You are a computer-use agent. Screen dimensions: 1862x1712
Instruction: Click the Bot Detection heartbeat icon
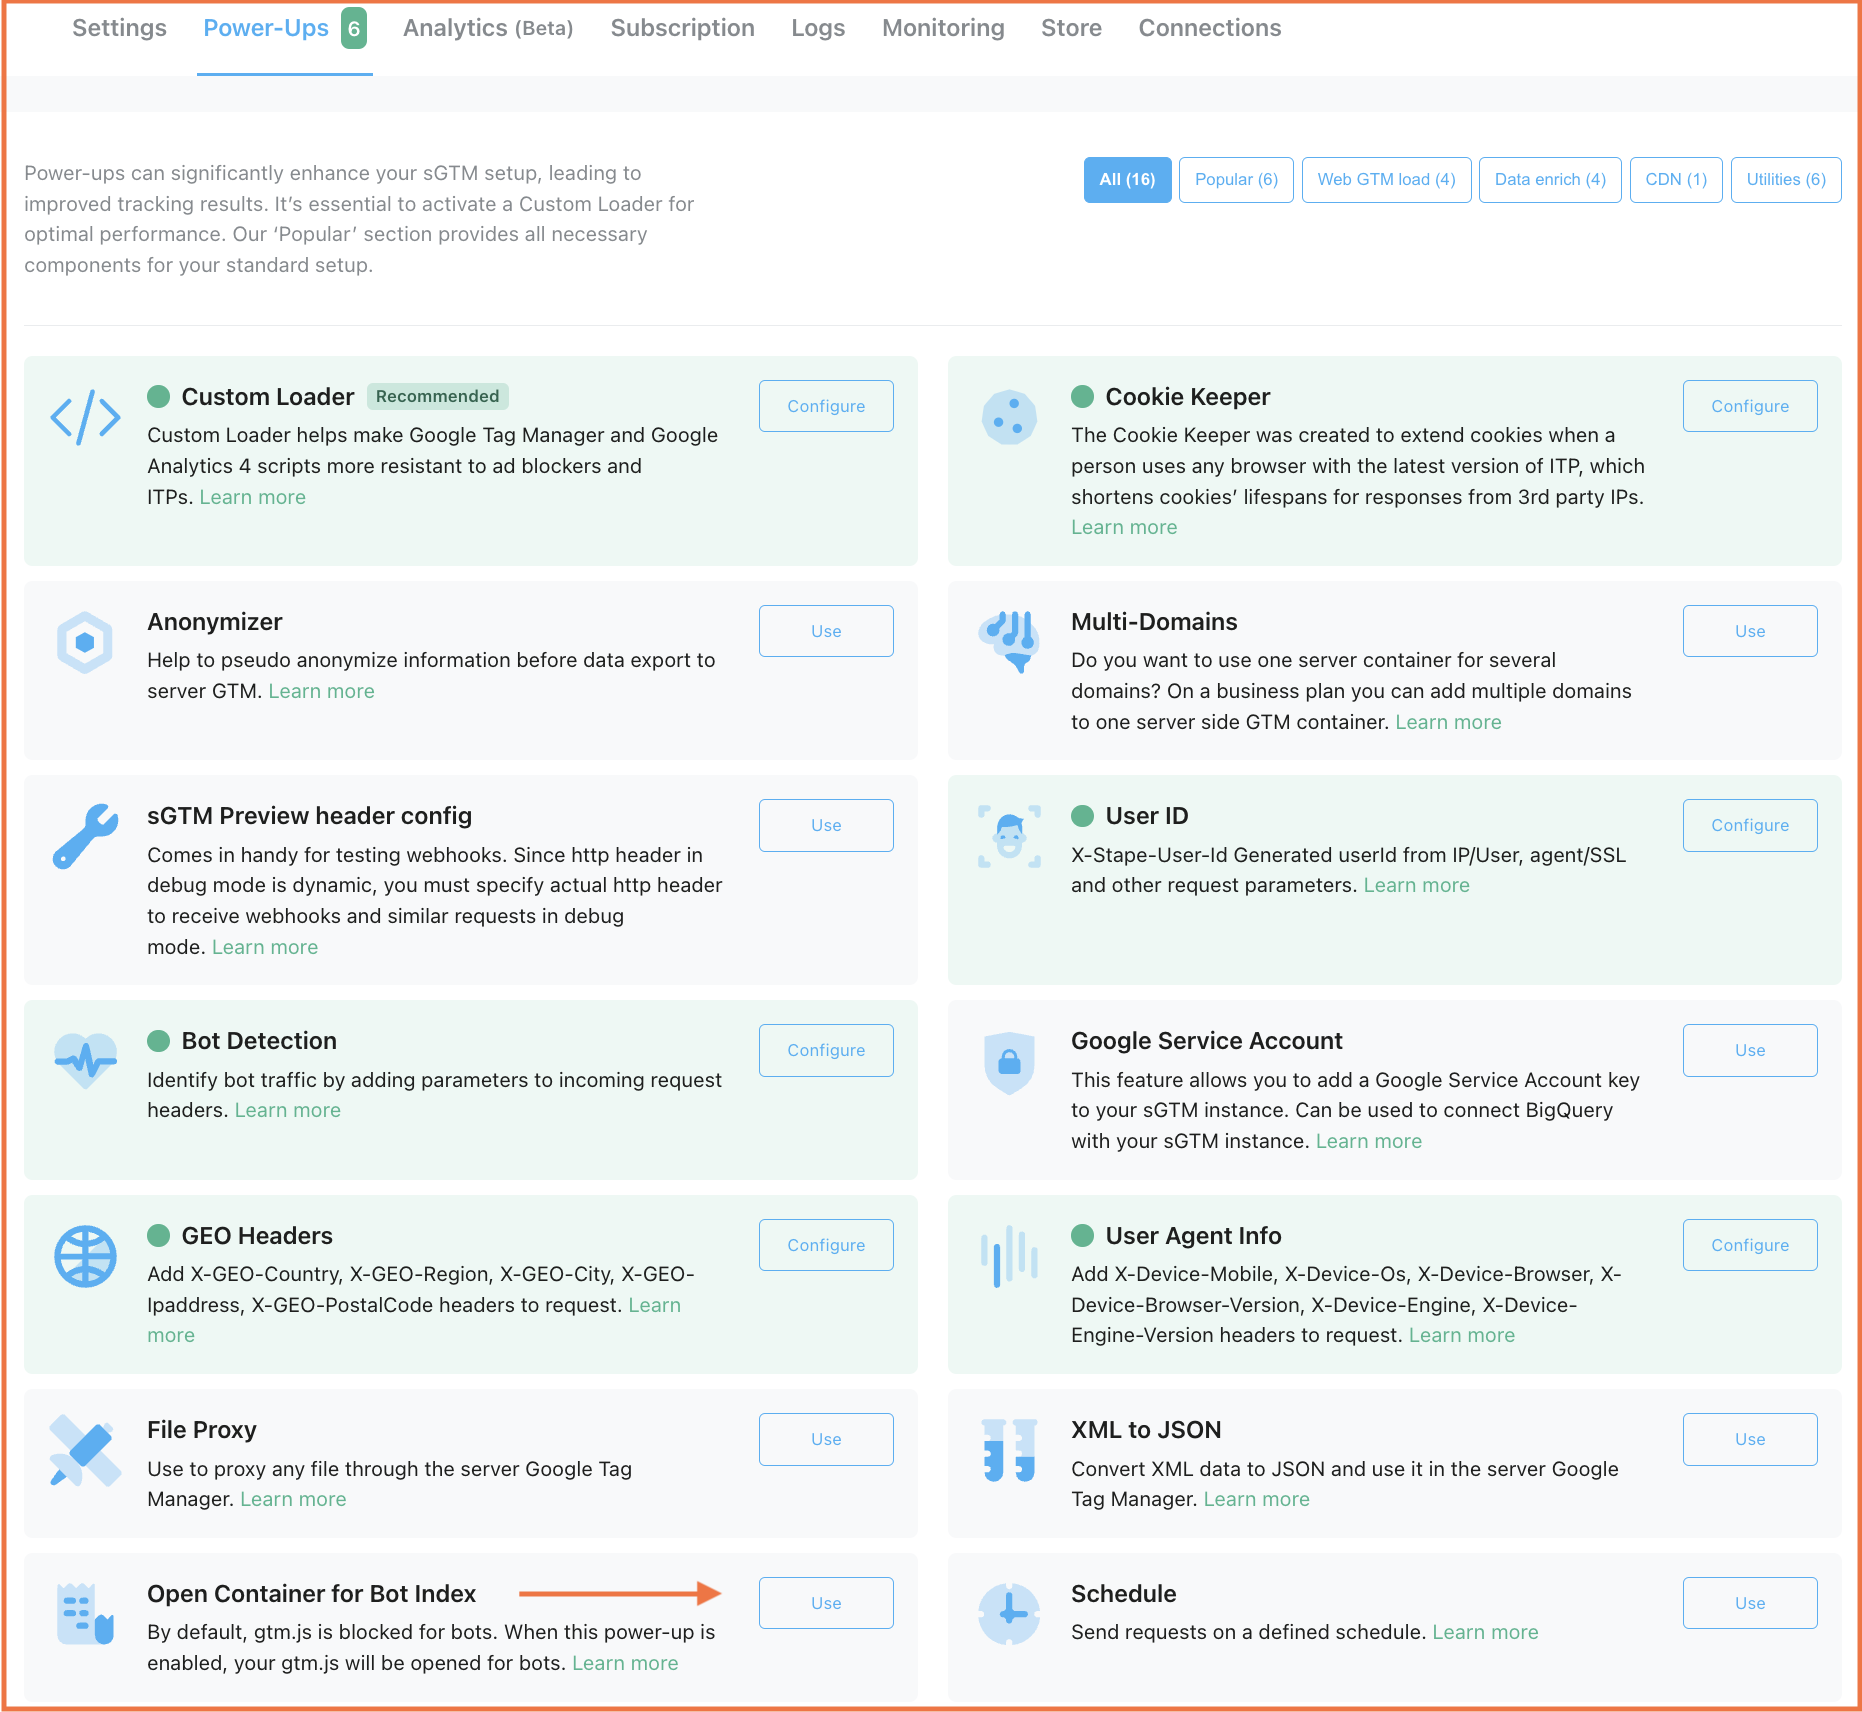85,1059
